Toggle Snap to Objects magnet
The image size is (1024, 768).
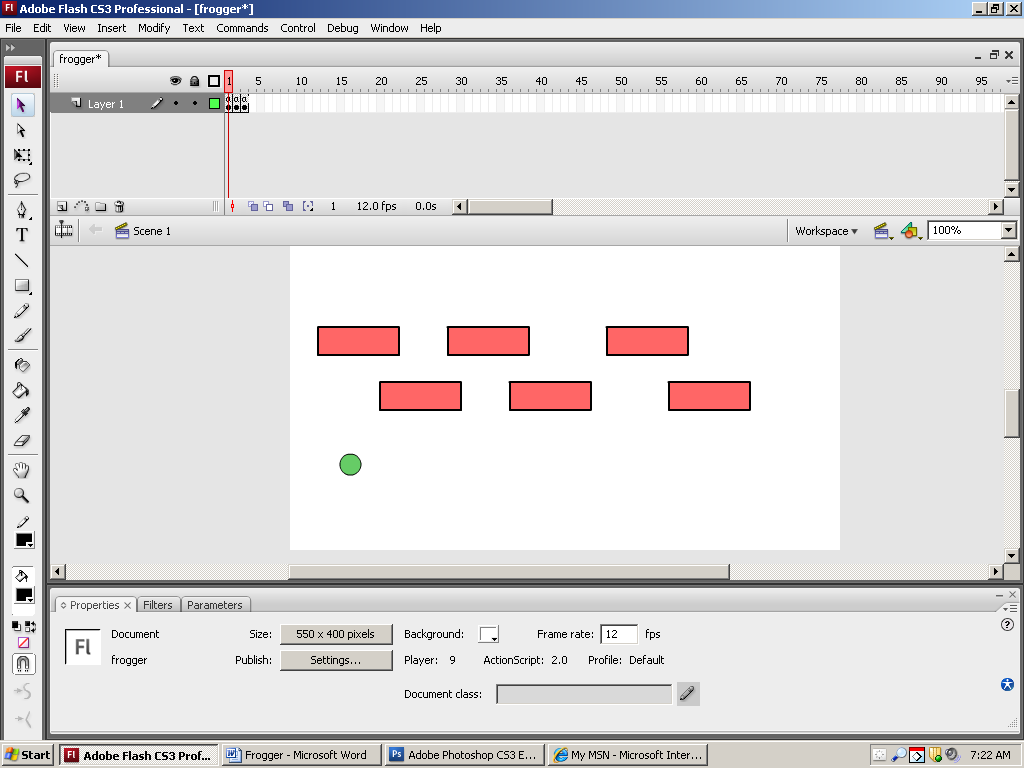[22, 664]
